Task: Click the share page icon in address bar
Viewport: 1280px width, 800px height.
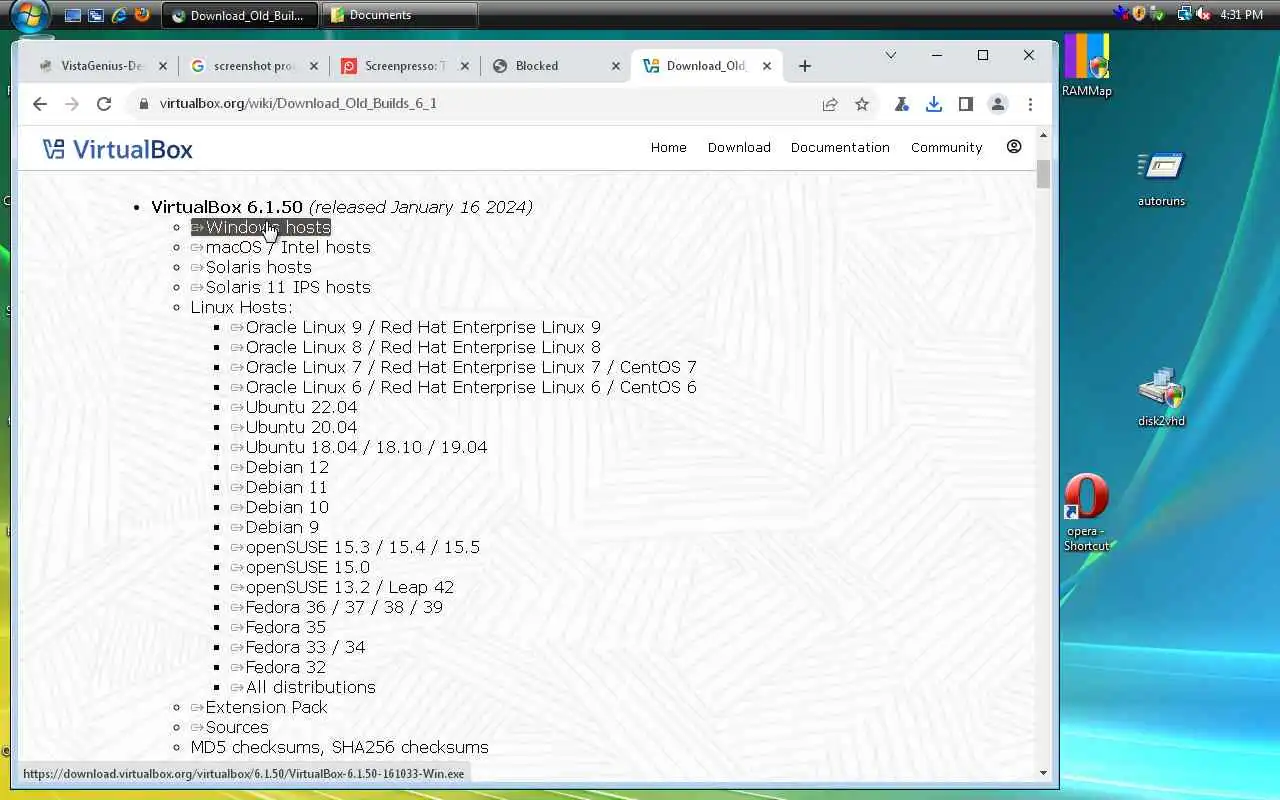Action: 830,104
